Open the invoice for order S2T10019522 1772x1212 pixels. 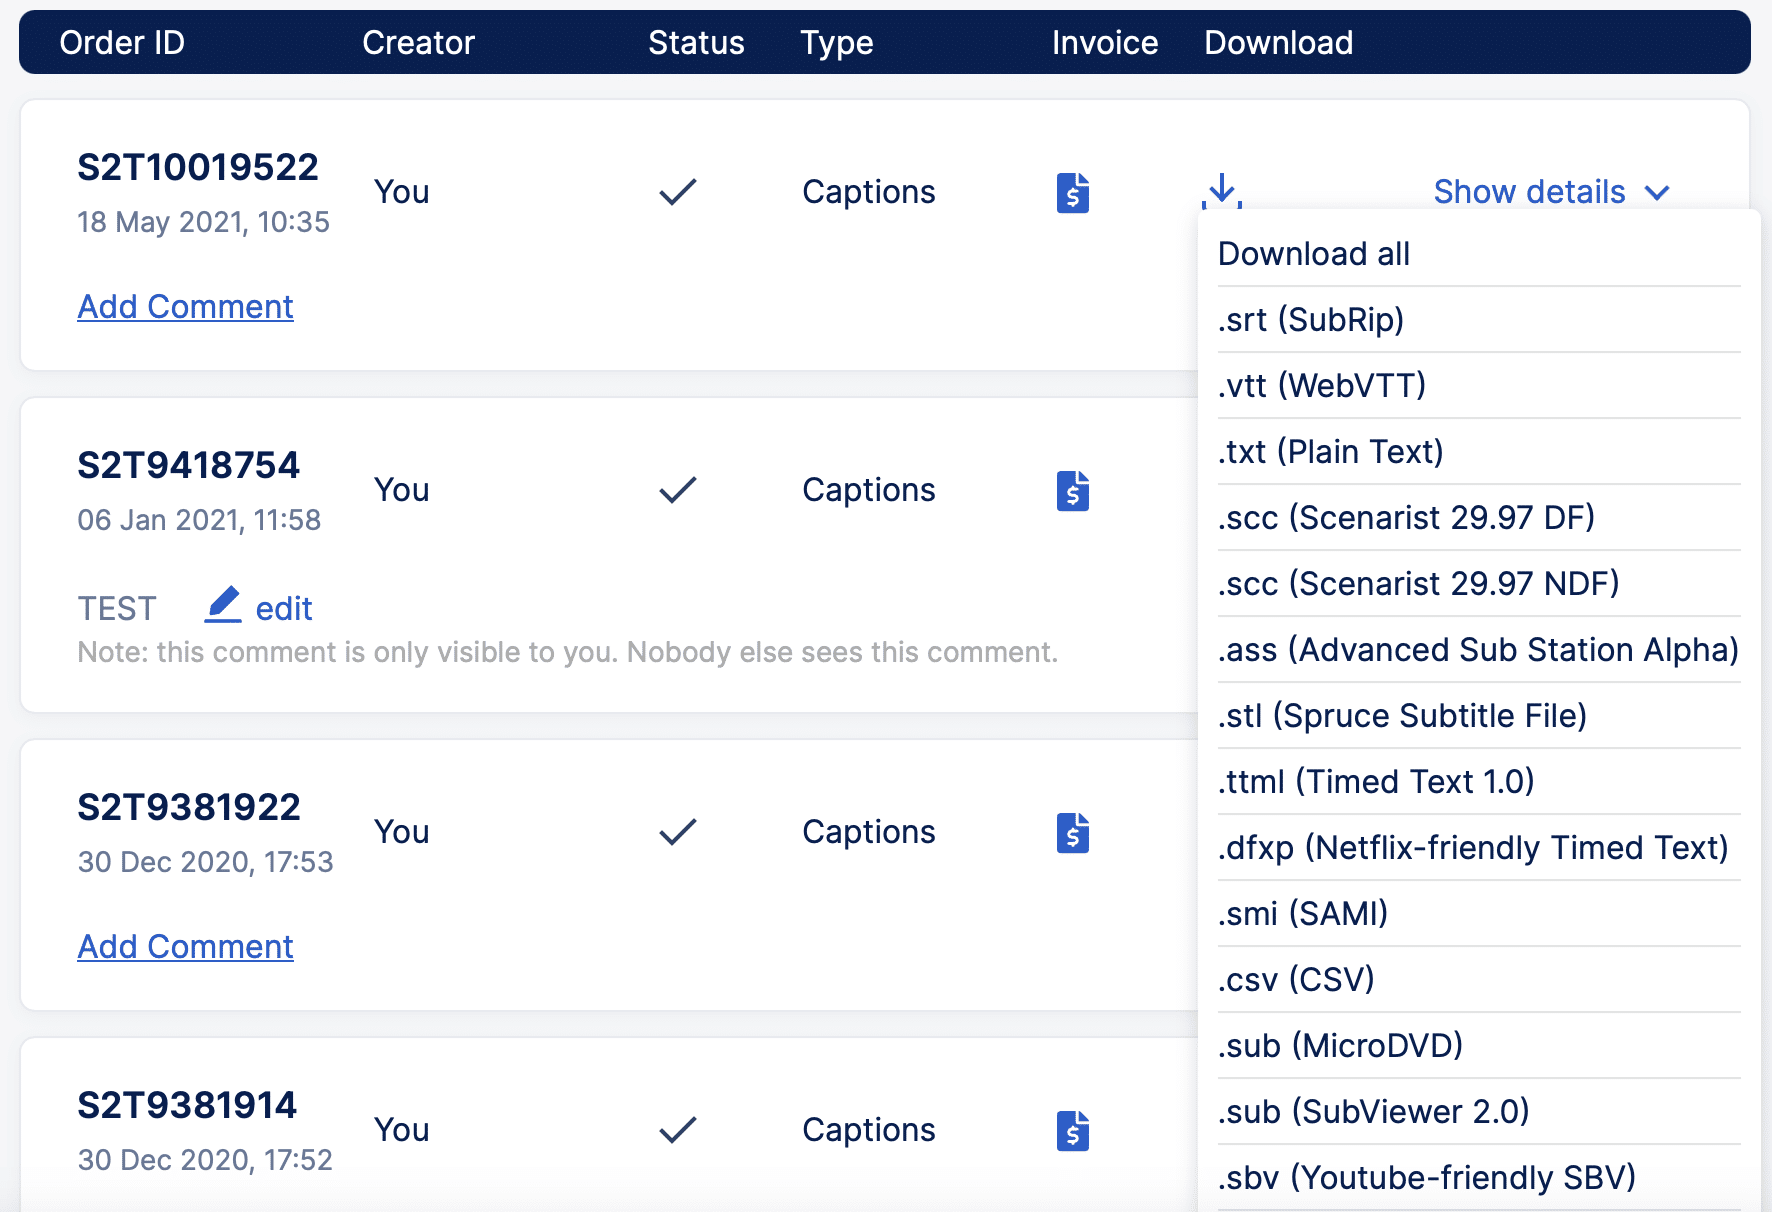click(1072, 192)
